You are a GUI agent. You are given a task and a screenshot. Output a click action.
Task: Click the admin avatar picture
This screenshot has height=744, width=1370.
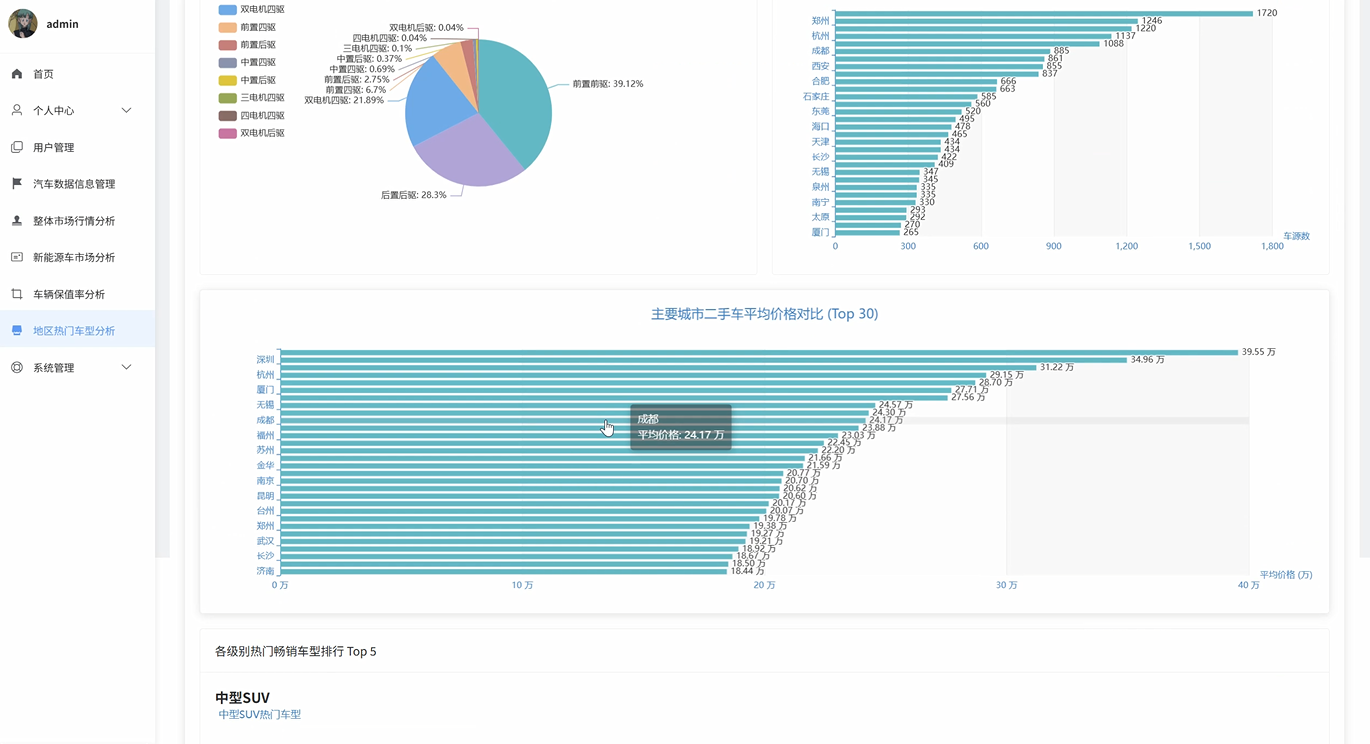coord(23,23)
